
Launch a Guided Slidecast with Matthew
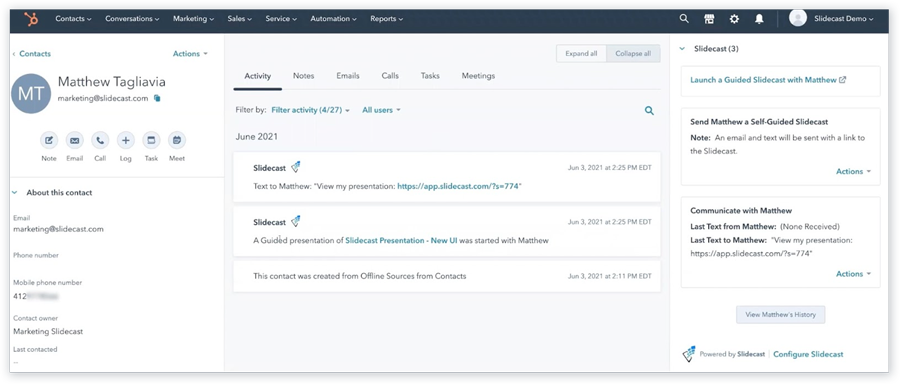[763, 80]
